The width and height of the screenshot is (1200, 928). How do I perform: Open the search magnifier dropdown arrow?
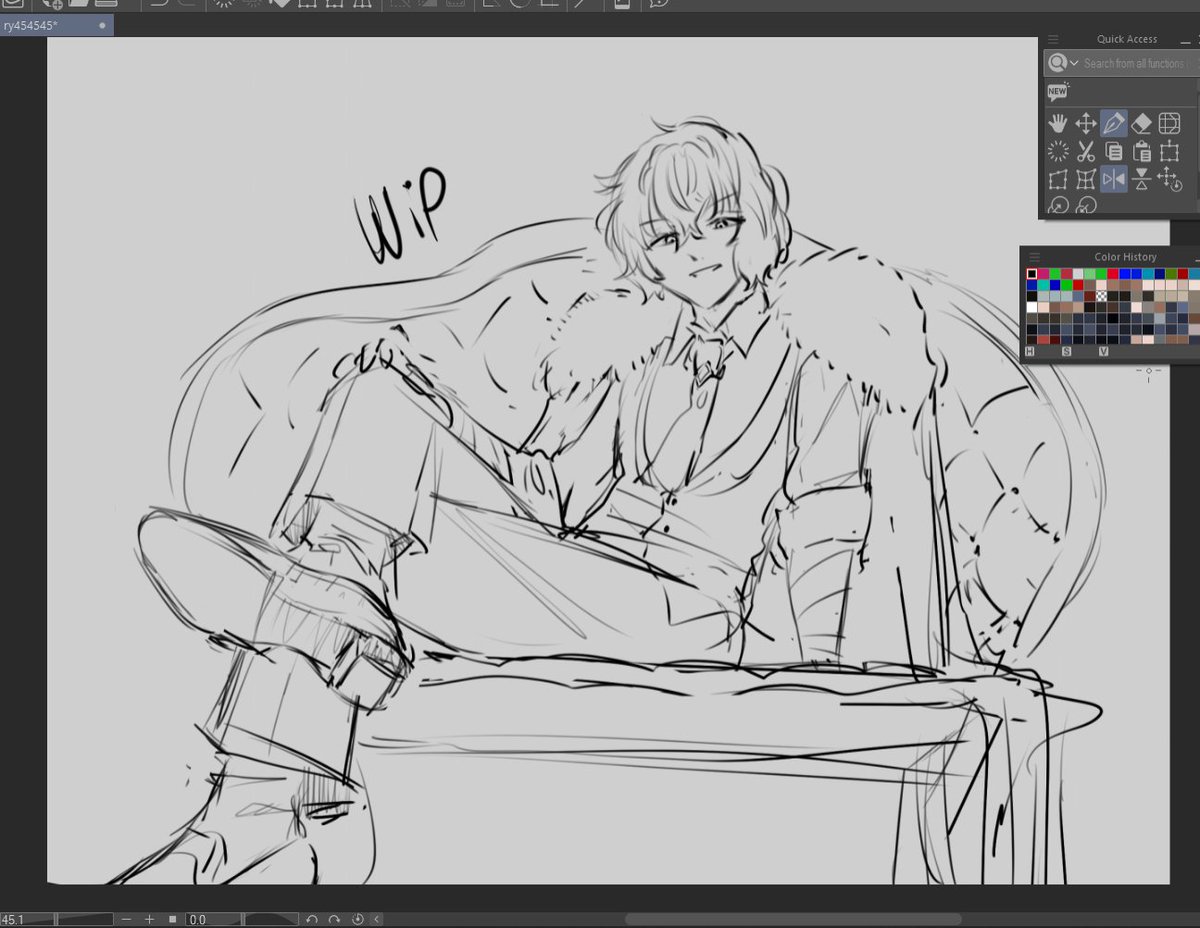1074,64
